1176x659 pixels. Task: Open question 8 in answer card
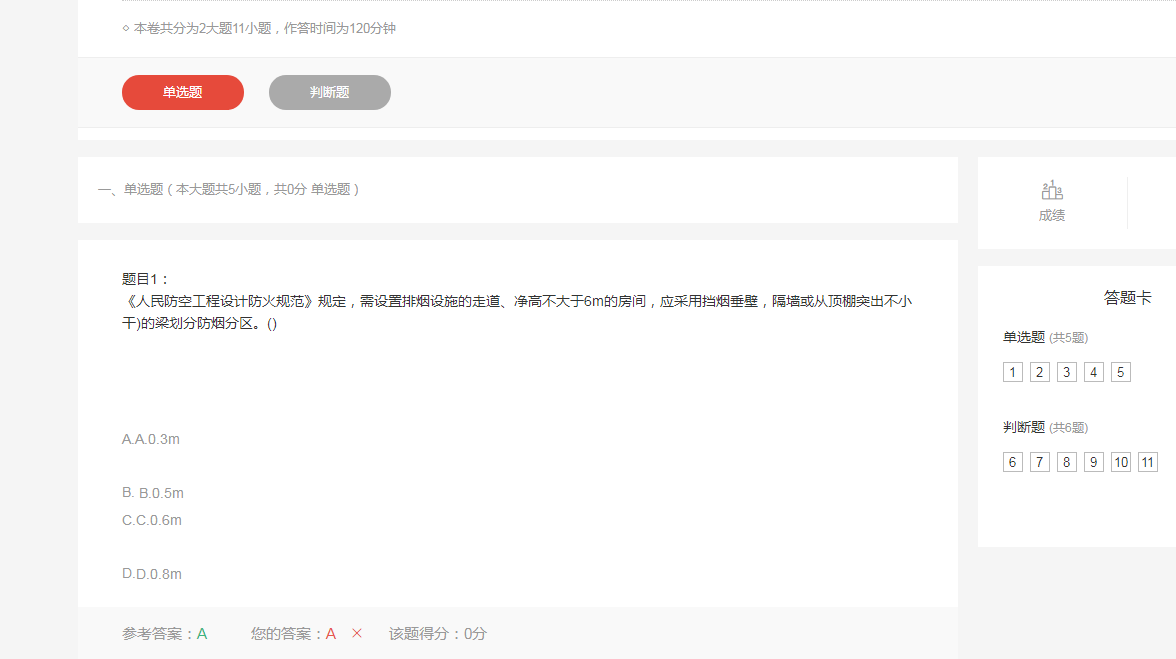tap(1067, 462)
